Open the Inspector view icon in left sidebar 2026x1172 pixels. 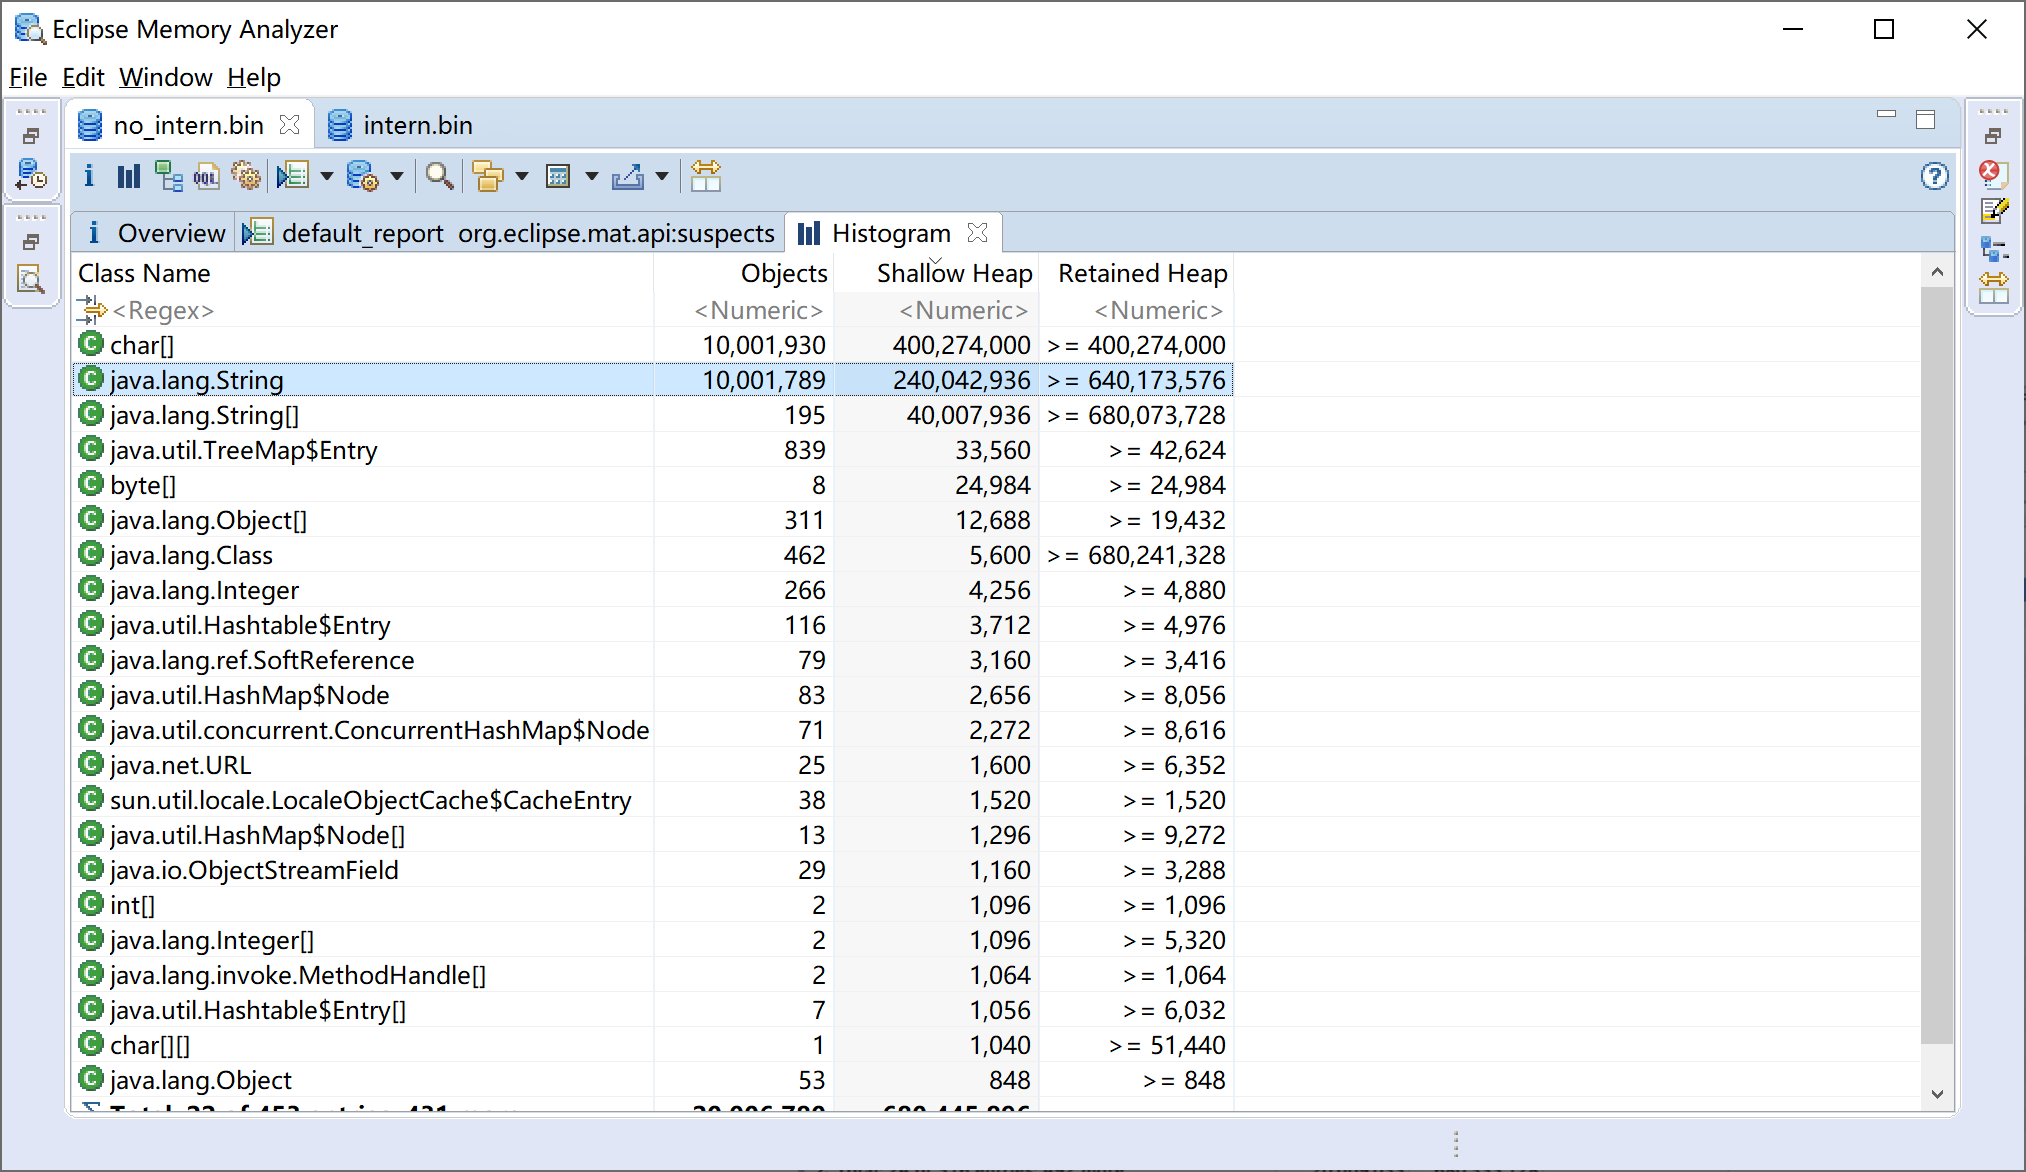tap(31, 279)
